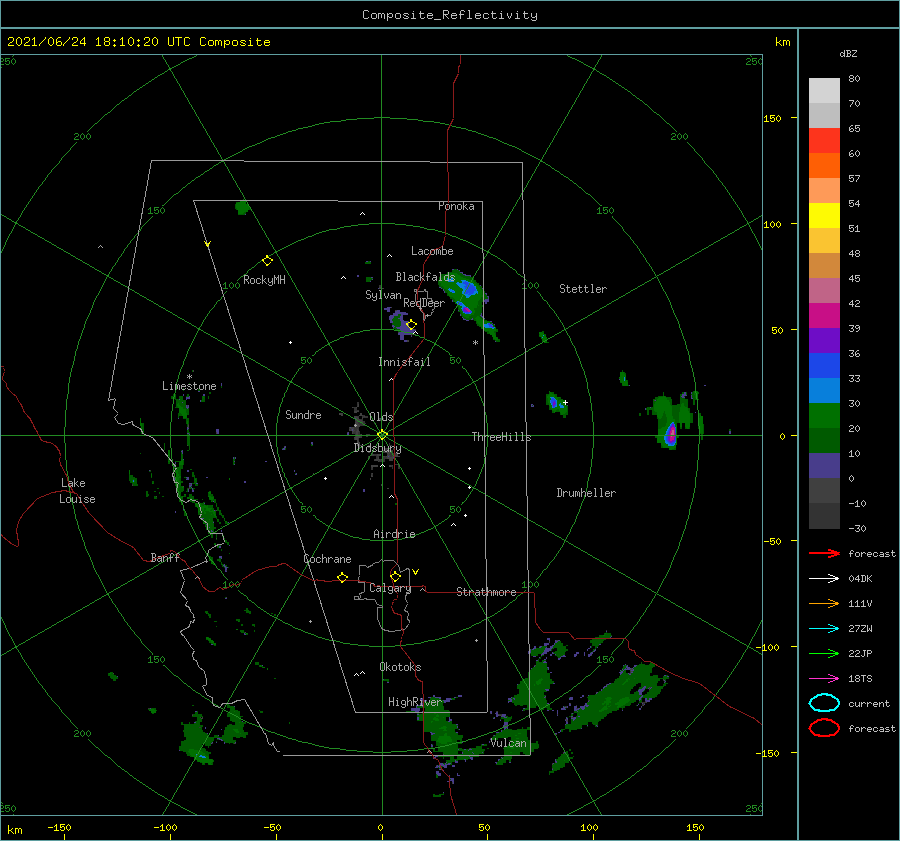Screen dimensions: 900x841
Task: Click the Ponoka label
Action: coord(456,206)
